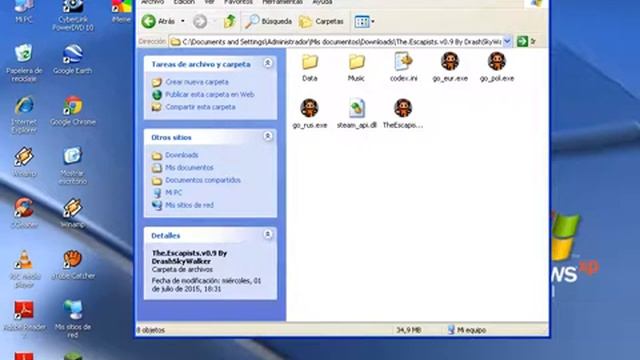The height and width of the screenshot is (360, 640).
Task: Launch Adobe Reader desktop shortcut
Action: coord(24,316)
